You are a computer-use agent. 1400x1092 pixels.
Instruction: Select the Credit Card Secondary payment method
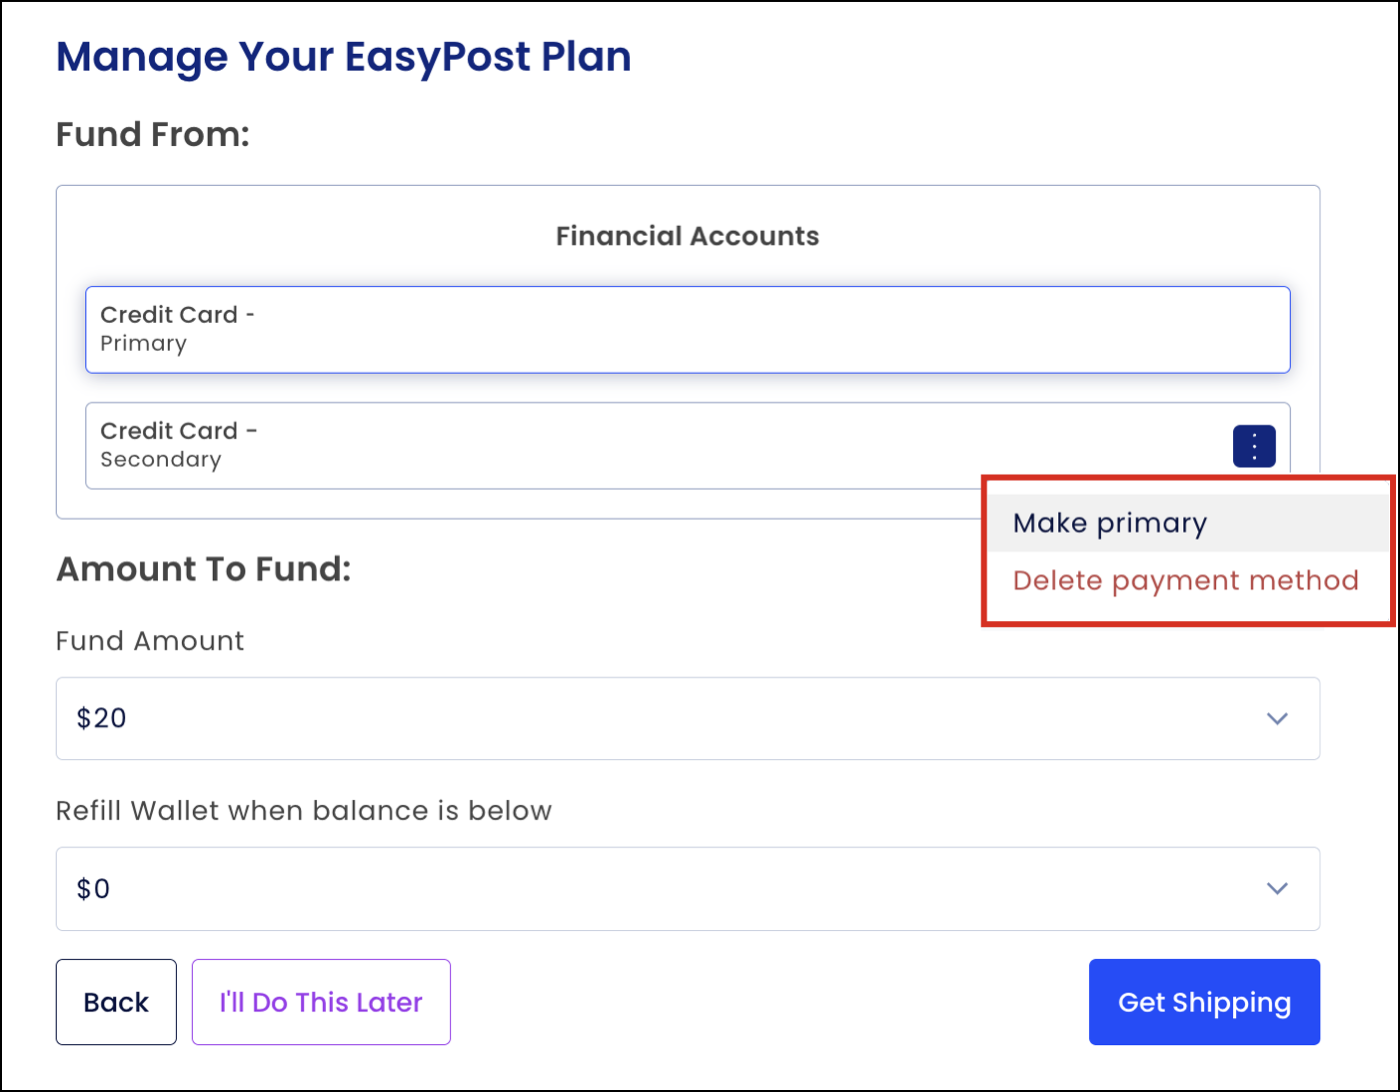coord(600,445)
